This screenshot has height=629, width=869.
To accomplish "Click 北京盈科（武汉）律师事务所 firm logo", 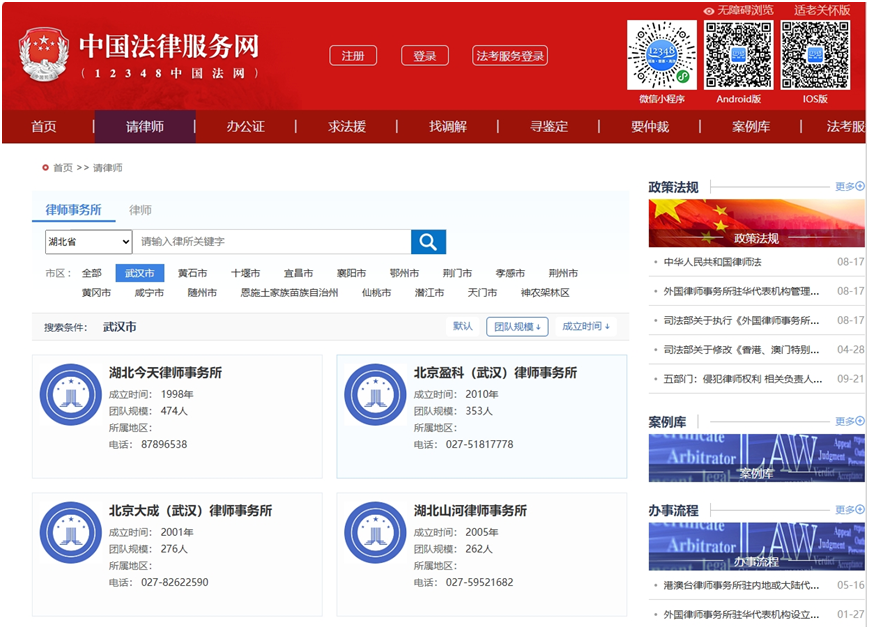I will point(375,395).
